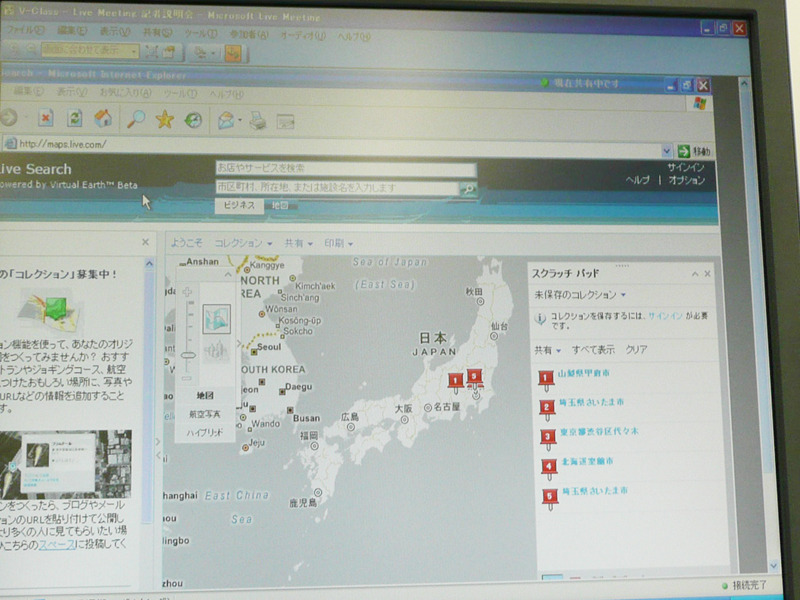
Task: Open the 北海道室蘭市 collection item
Action: click(x=587, y=461)
